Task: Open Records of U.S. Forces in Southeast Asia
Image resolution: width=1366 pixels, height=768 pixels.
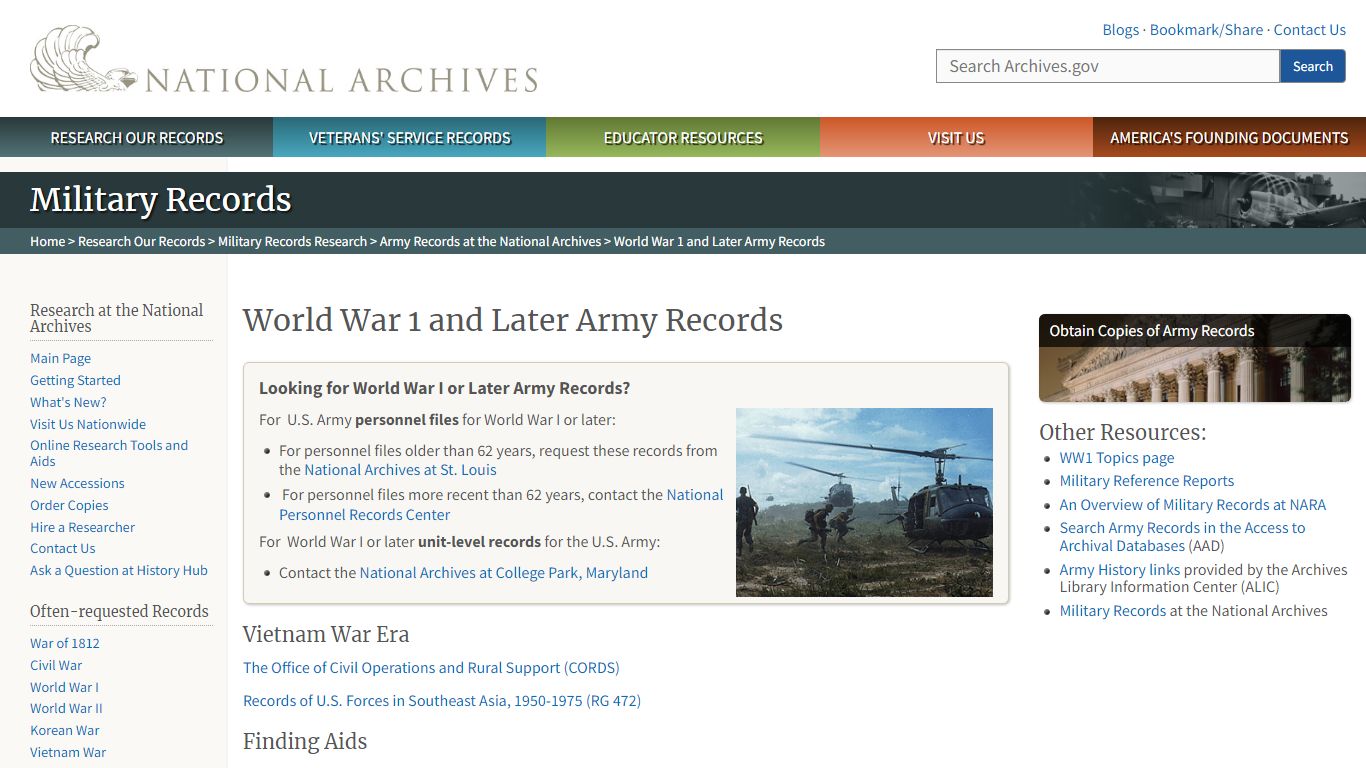Action: [442, 701]
